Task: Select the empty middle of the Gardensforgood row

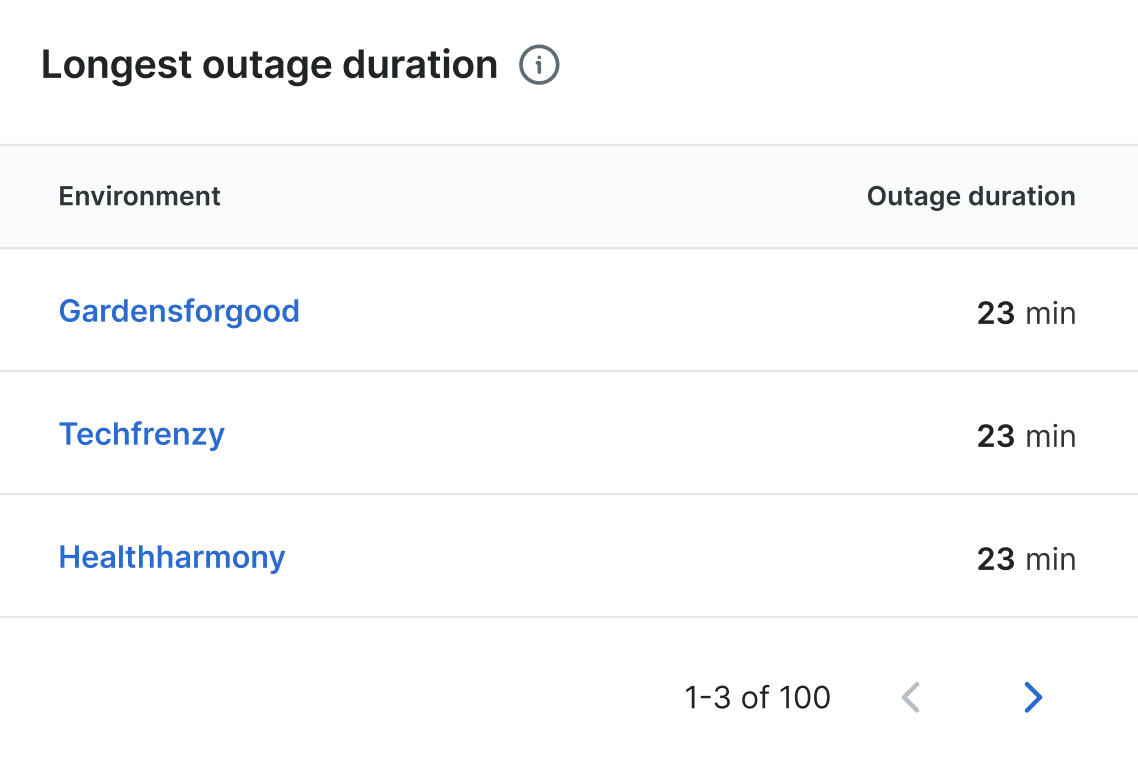Action: 620,311
